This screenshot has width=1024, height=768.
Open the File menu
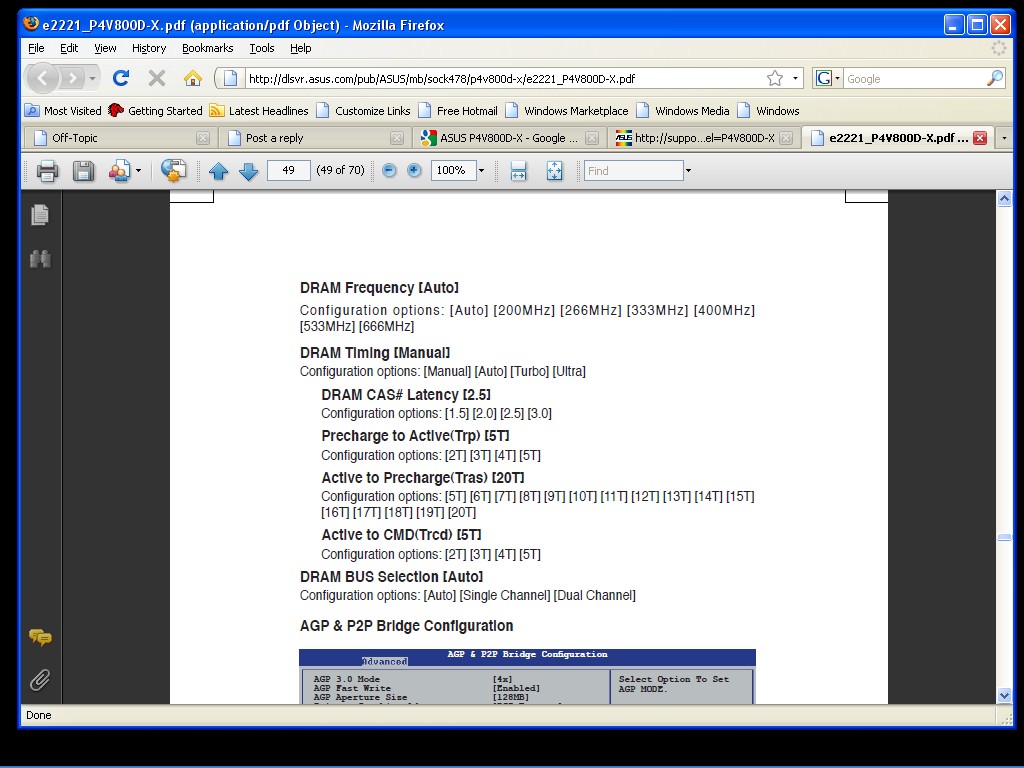[36, 48]
